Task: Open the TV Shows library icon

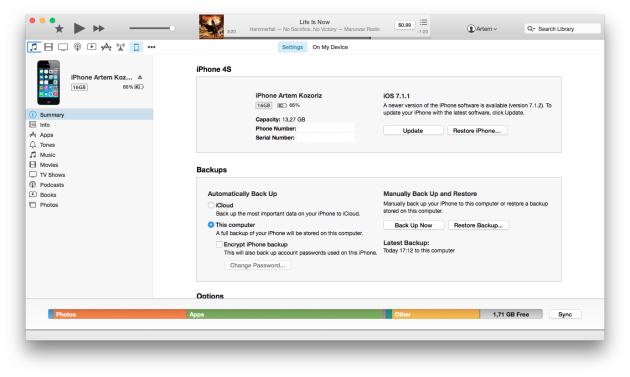Action: (x=63, y=47)
